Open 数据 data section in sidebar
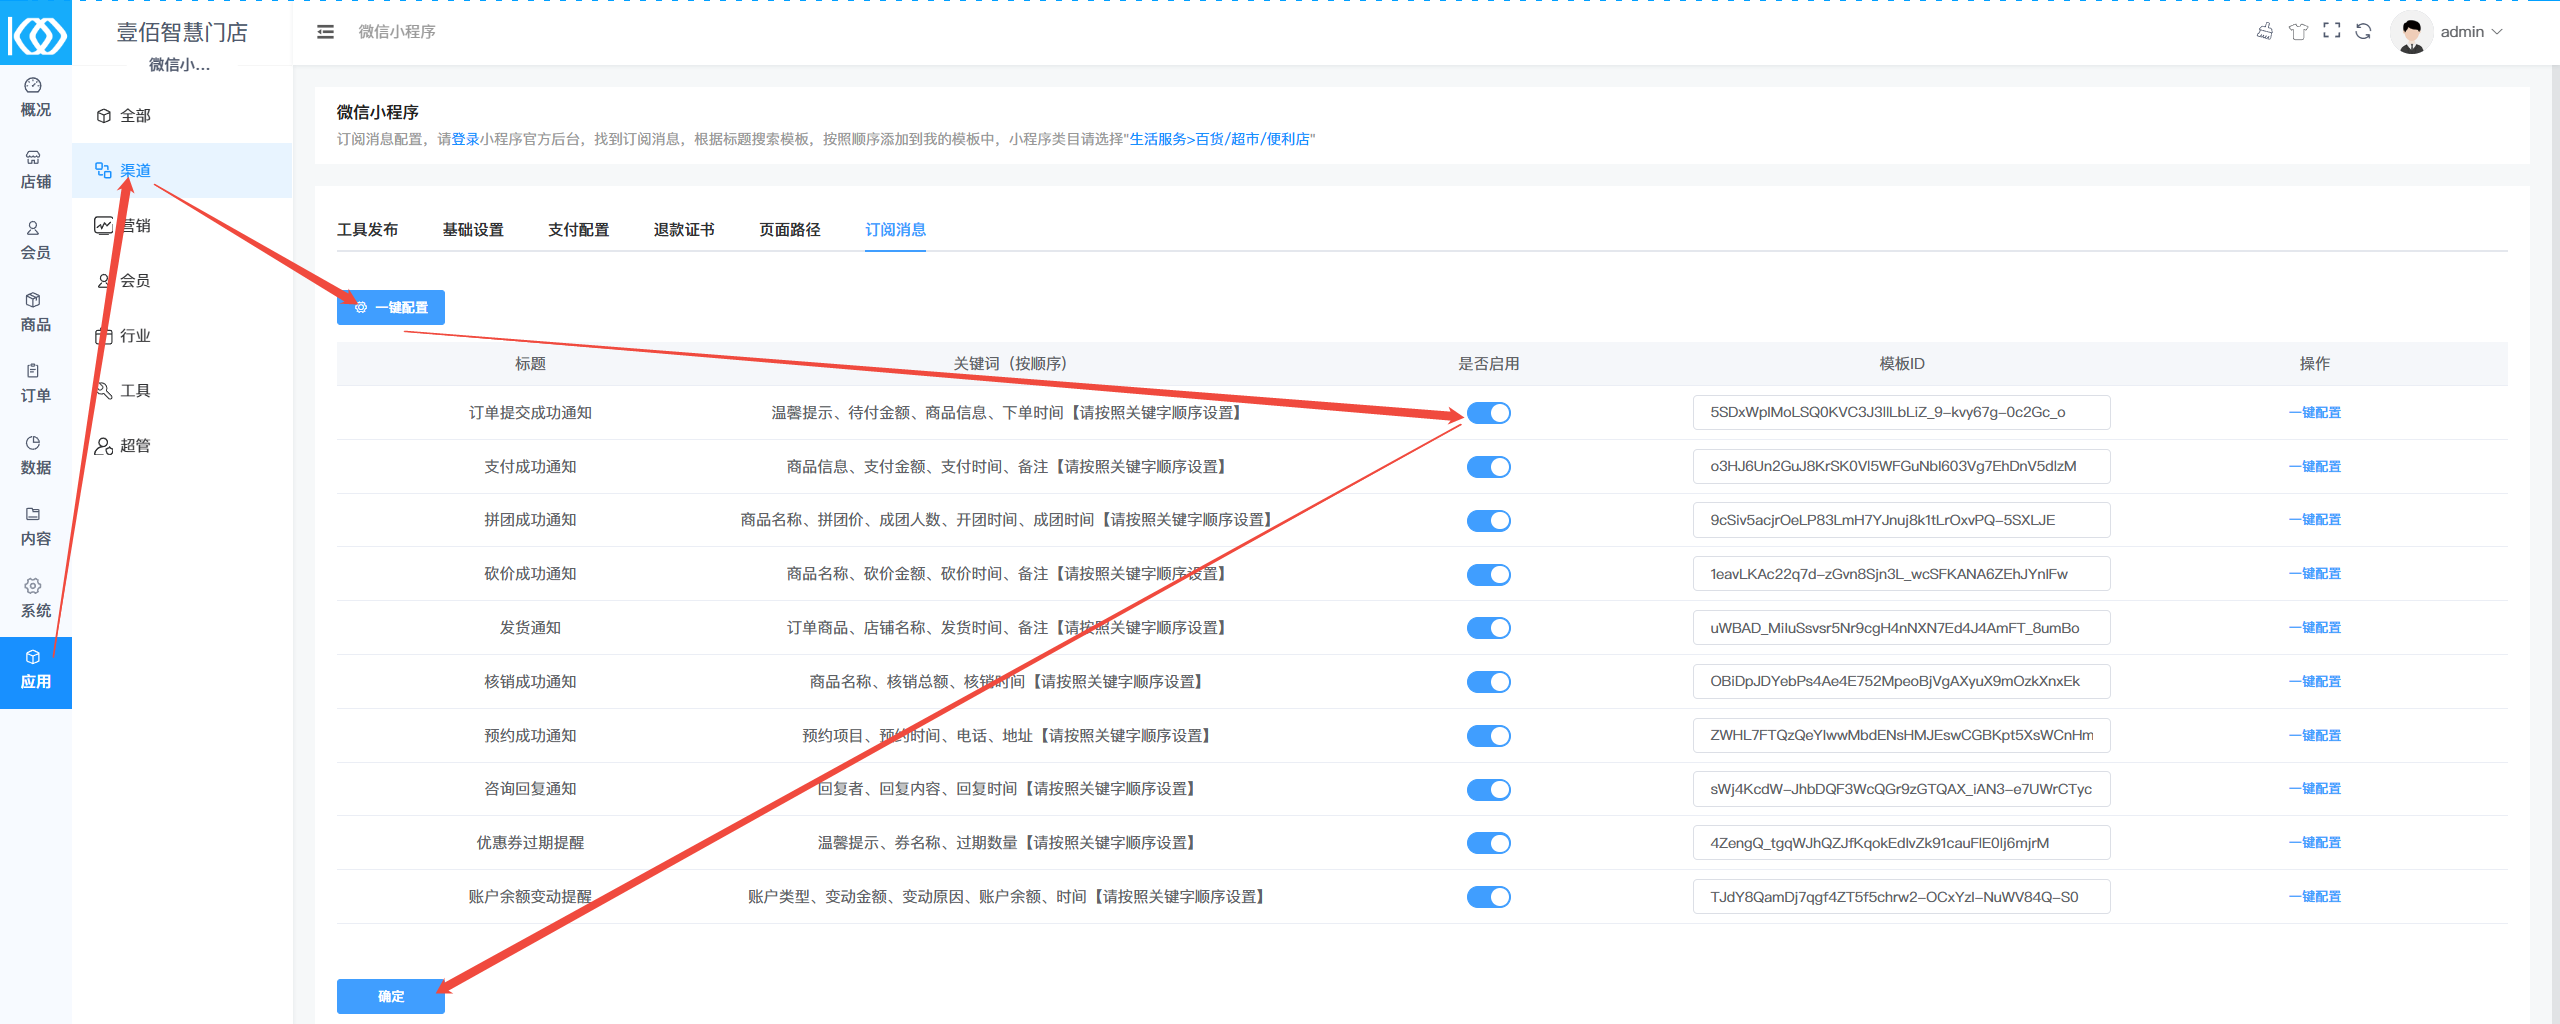This screenshot has height=1024, width=2560. click(x=35, y=455)
